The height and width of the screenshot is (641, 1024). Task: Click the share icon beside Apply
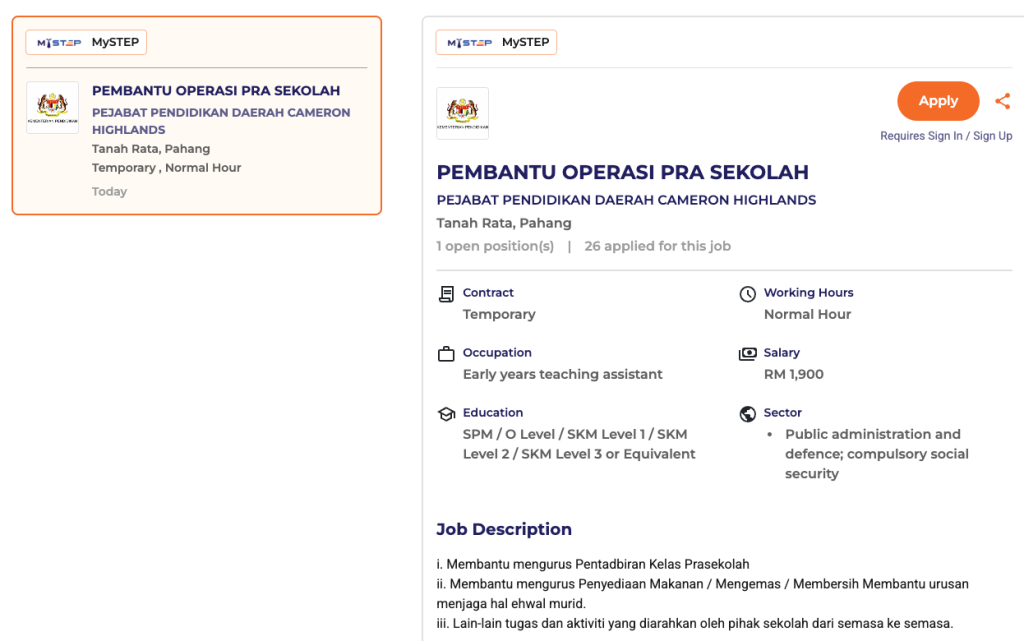point(1002,101)
